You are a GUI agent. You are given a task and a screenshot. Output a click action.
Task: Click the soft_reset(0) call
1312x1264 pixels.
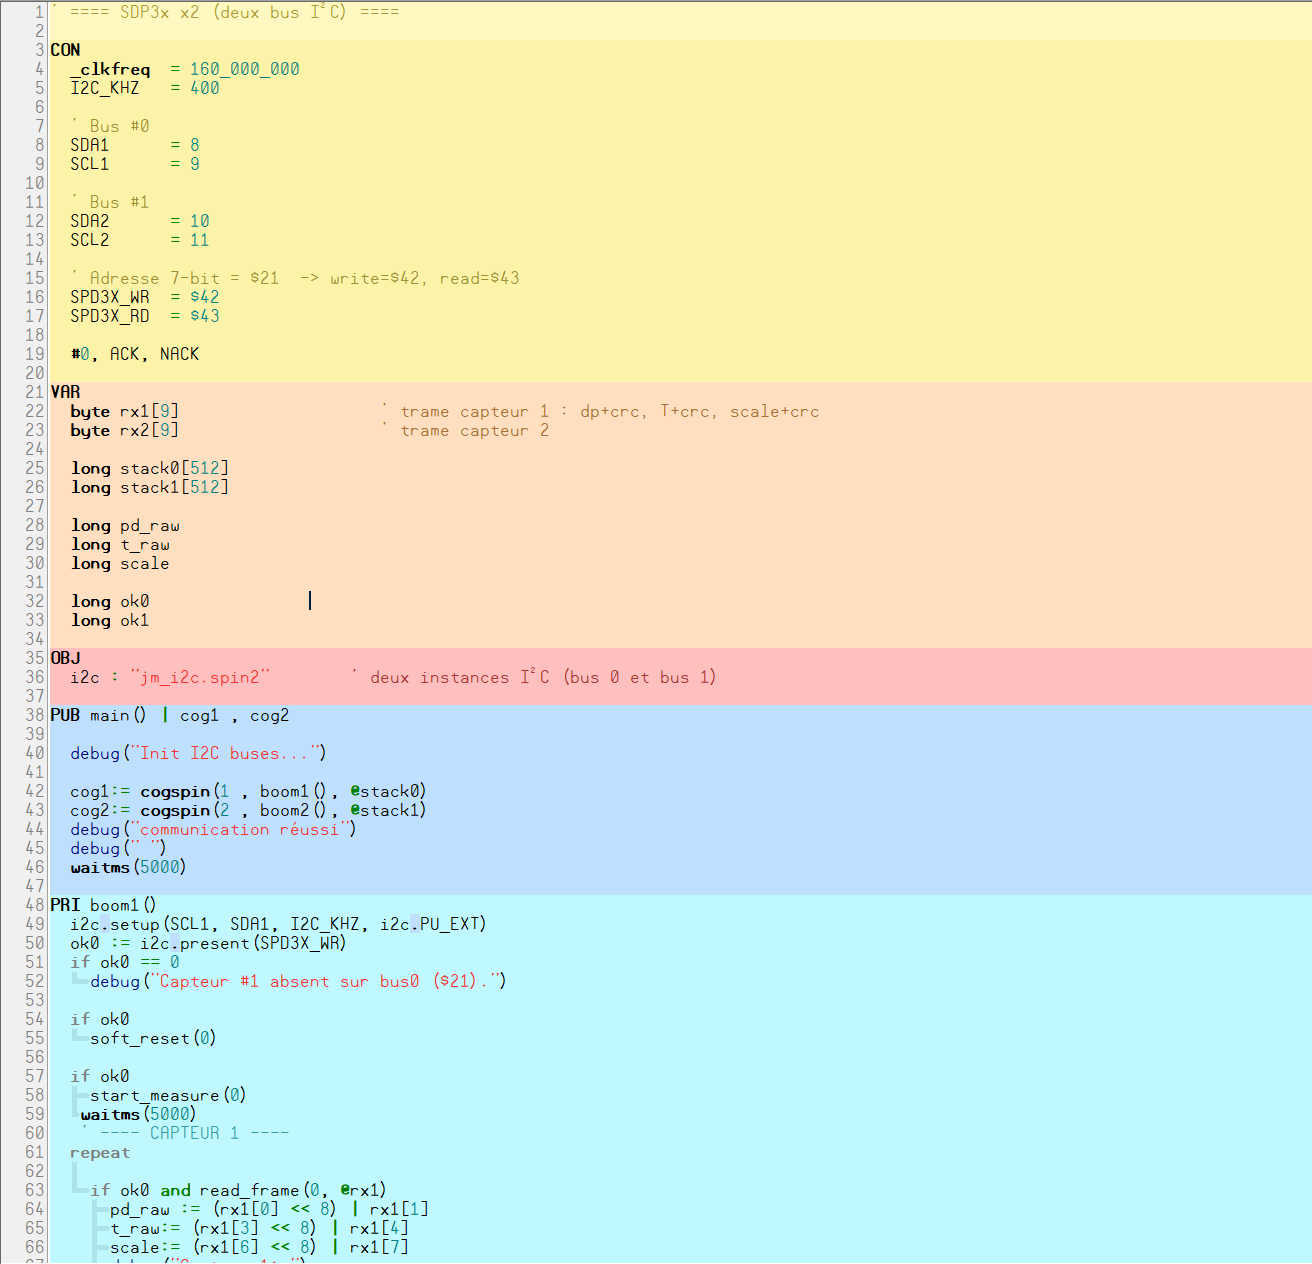pos(153,1038)
